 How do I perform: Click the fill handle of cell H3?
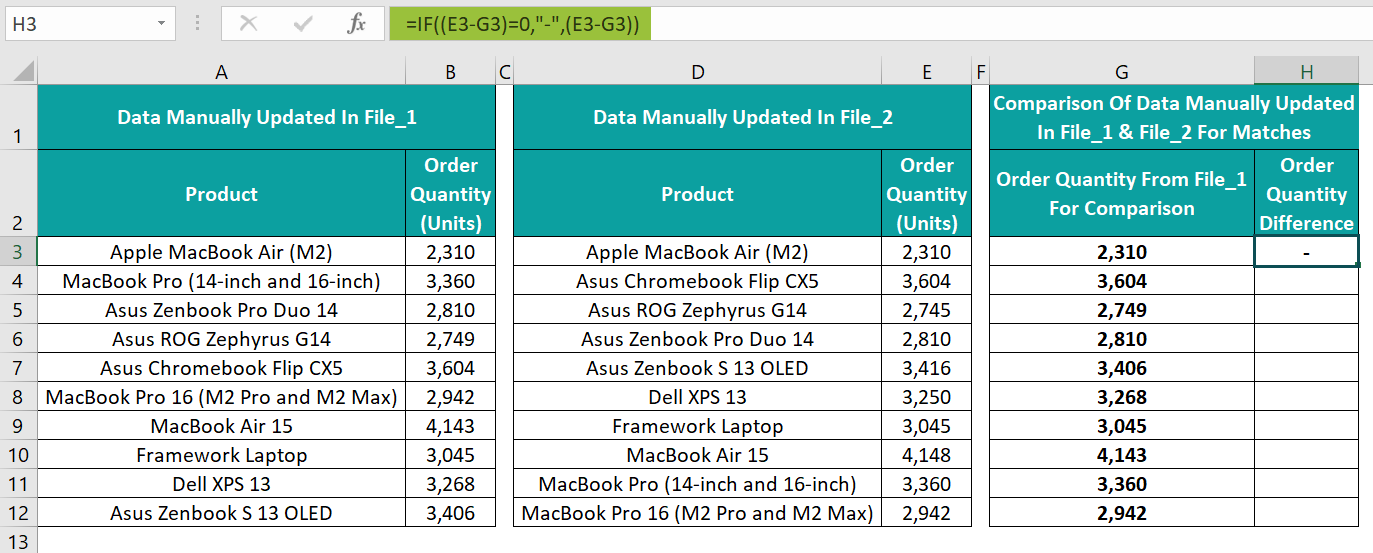(1358, 265)
